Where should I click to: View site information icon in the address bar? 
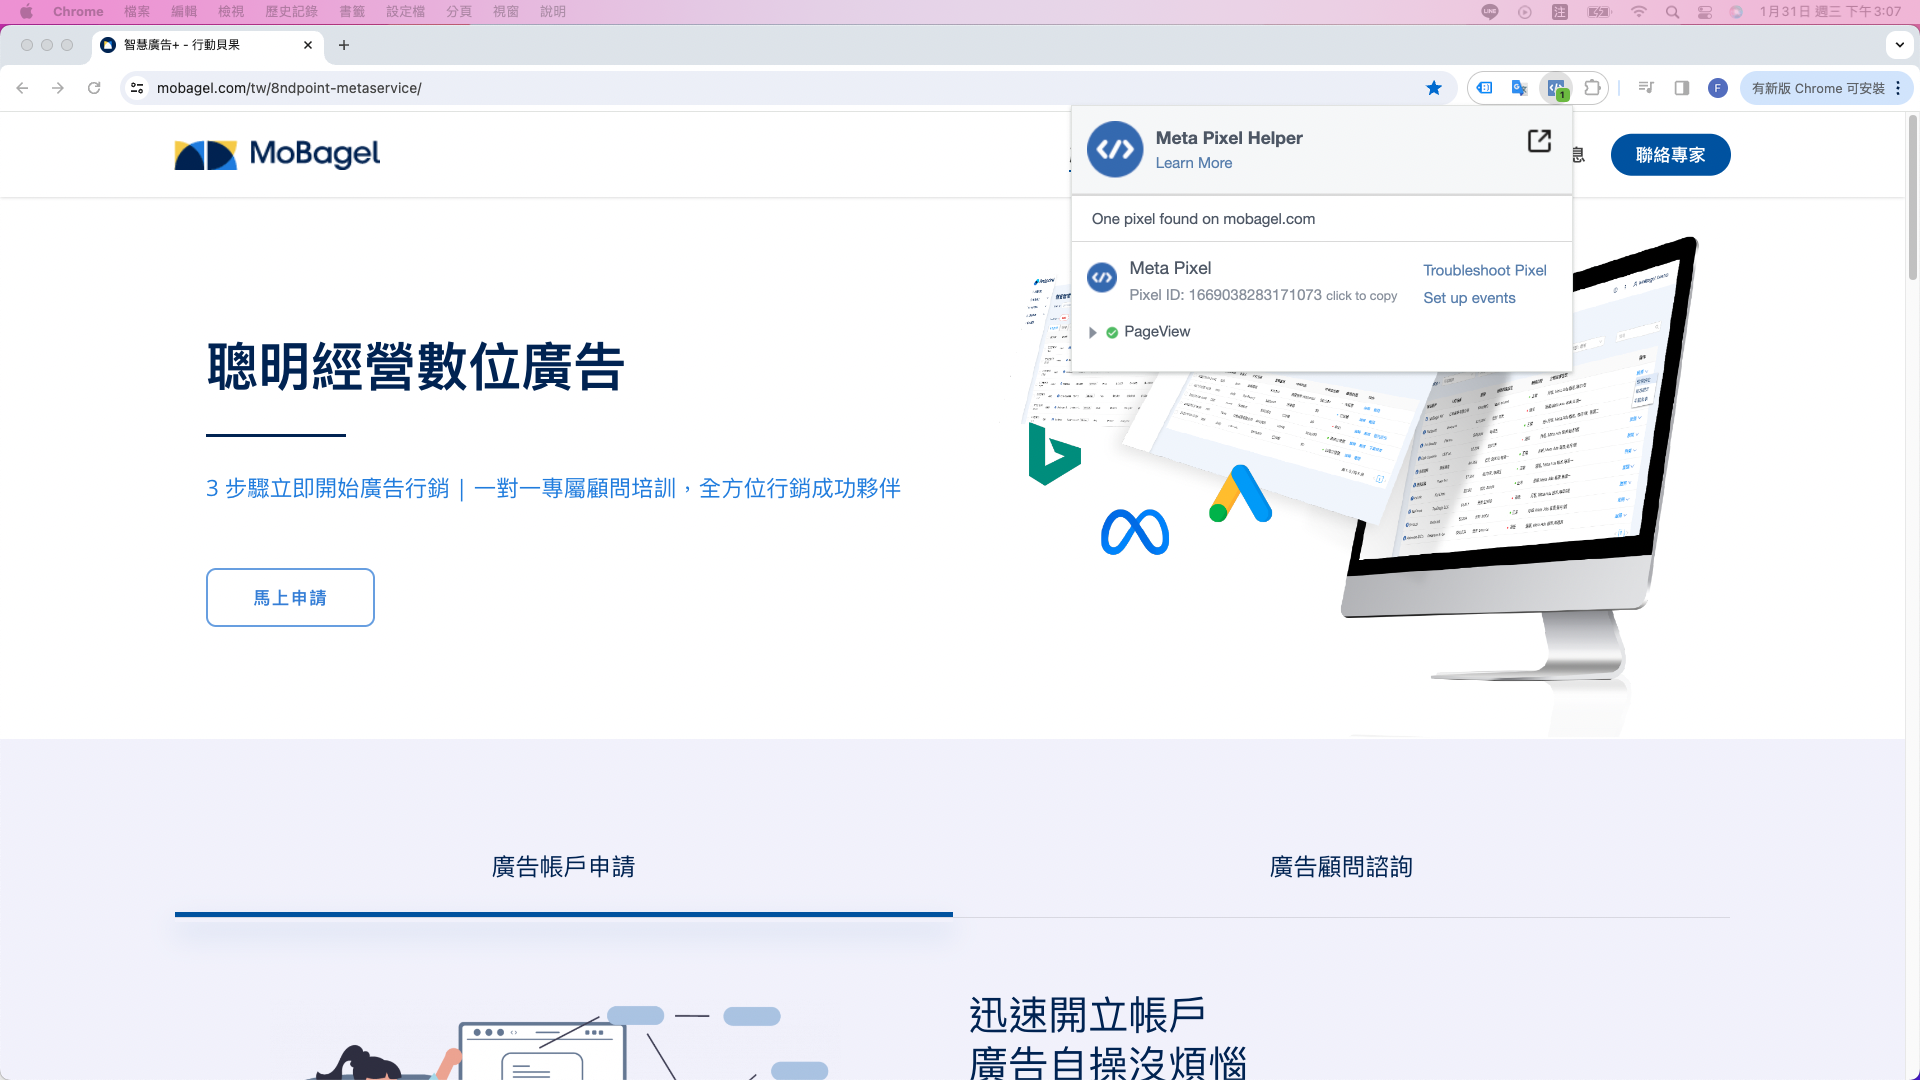pos(137,88)
